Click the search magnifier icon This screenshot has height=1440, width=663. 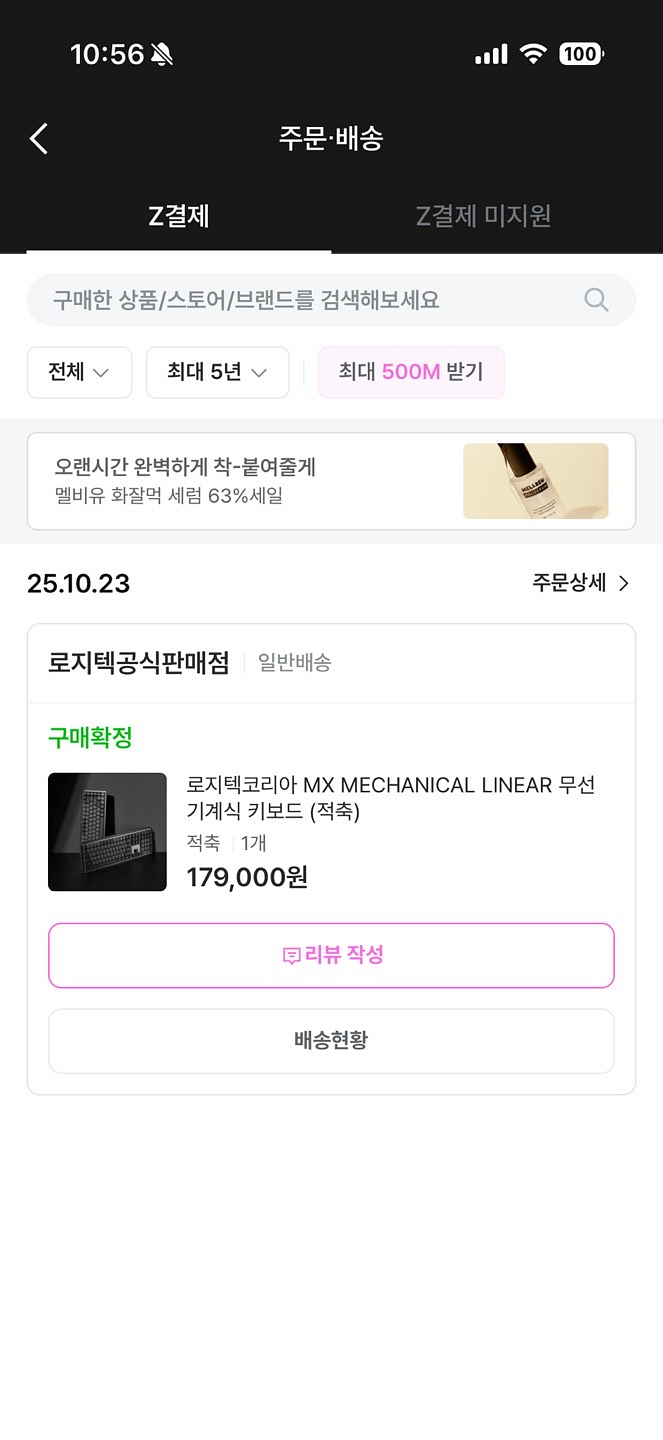point(595,300)
